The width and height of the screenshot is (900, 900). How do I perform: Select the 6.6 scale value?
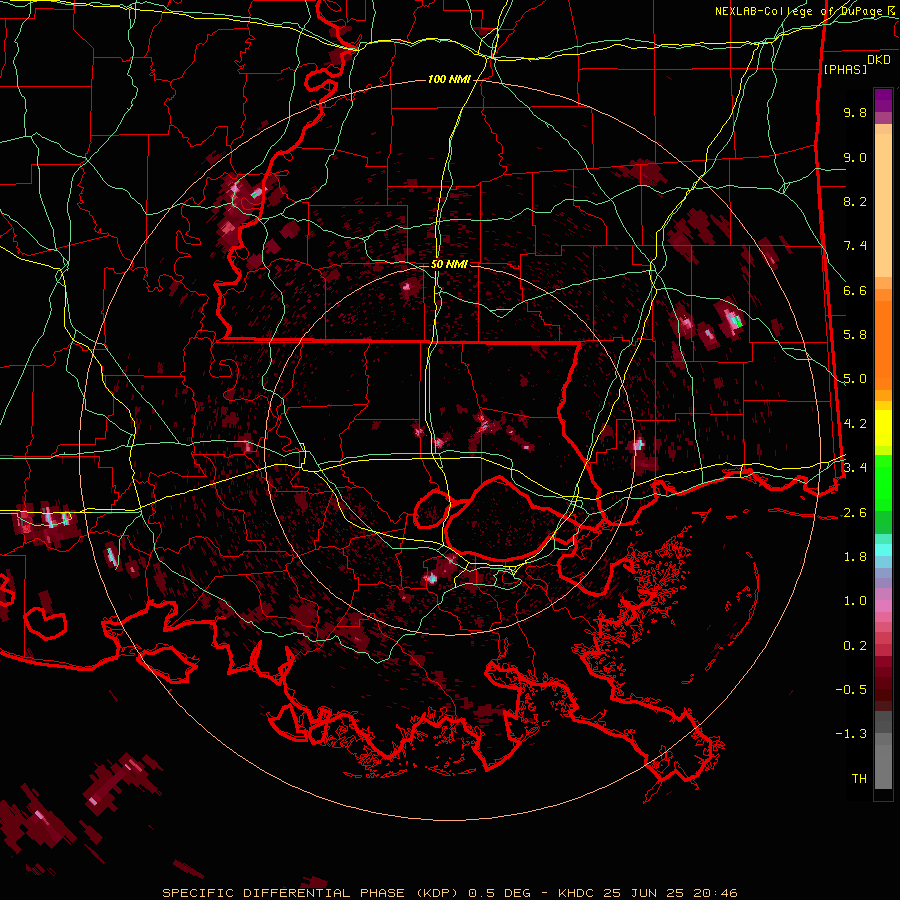[855, 290]
